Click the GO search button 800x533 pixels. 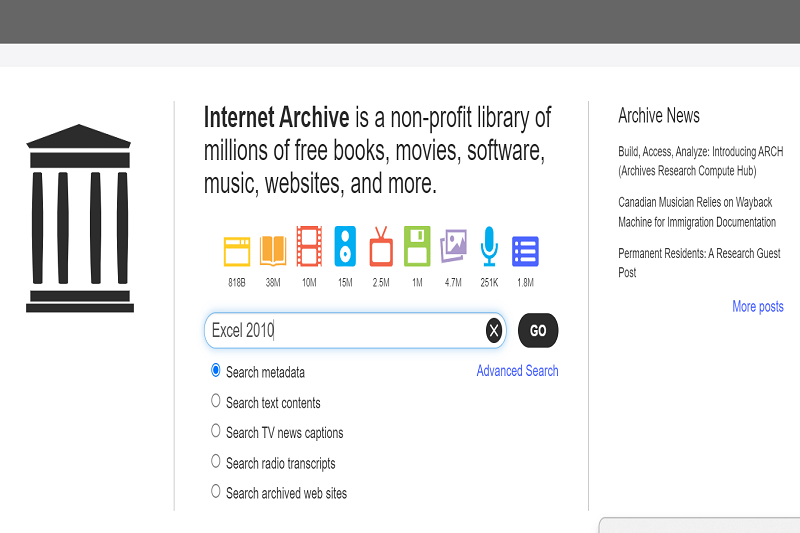click(x=538, y=331)
